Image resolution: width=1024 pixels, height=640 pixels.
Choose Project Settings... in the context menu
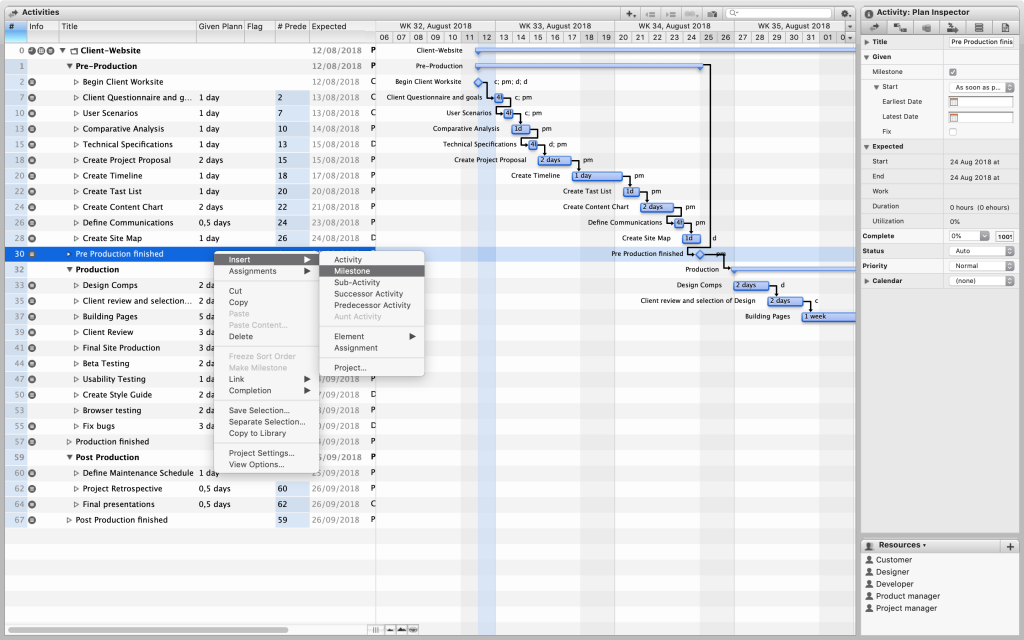(x=266, y=453)
